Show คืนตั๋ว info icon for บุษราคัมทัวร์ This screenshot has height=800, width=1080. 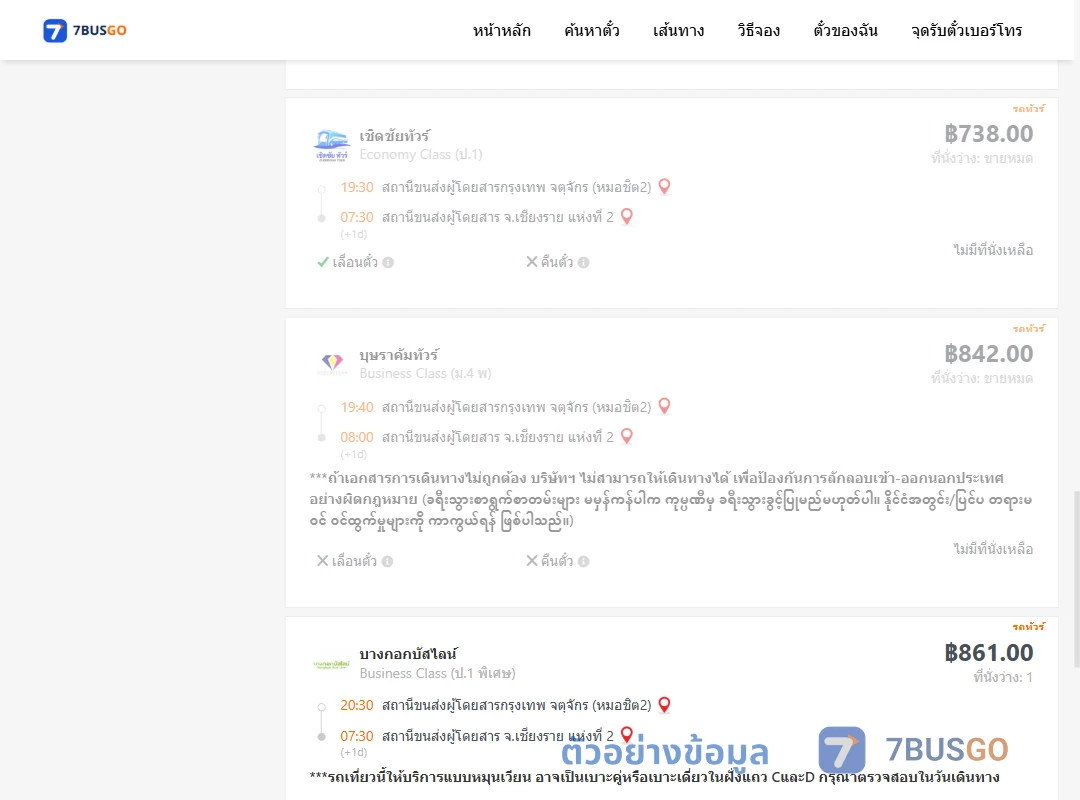[x=583, y=562]
